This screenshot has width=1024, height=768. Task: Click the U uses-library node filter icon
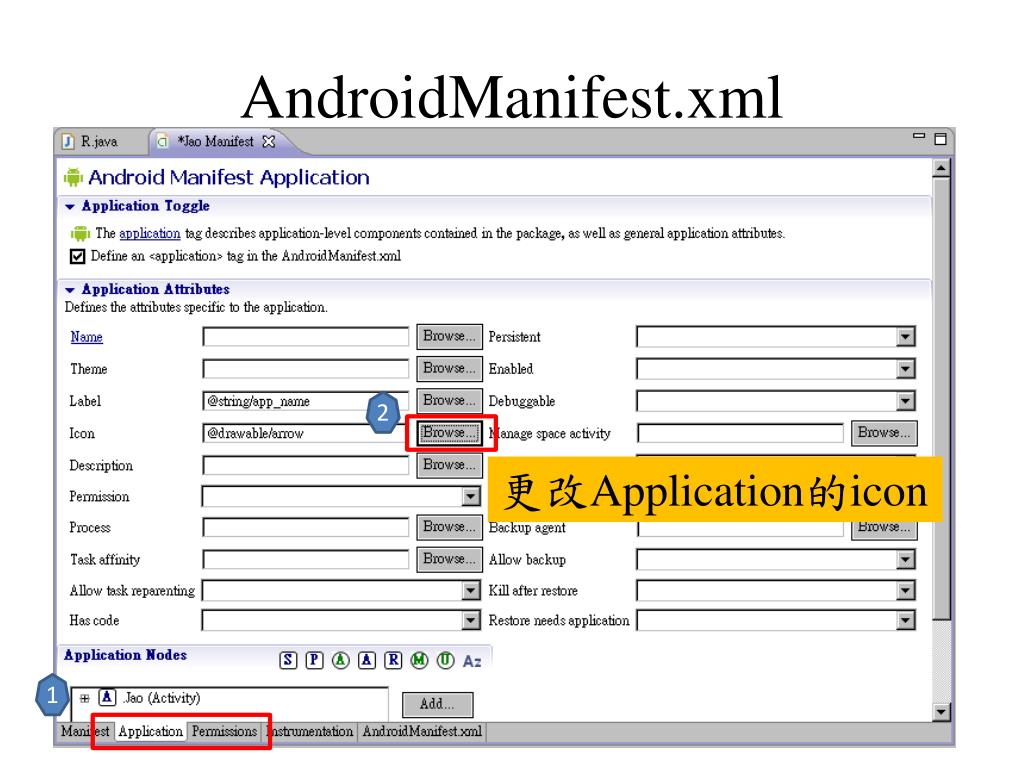click(x=445, y=660)
